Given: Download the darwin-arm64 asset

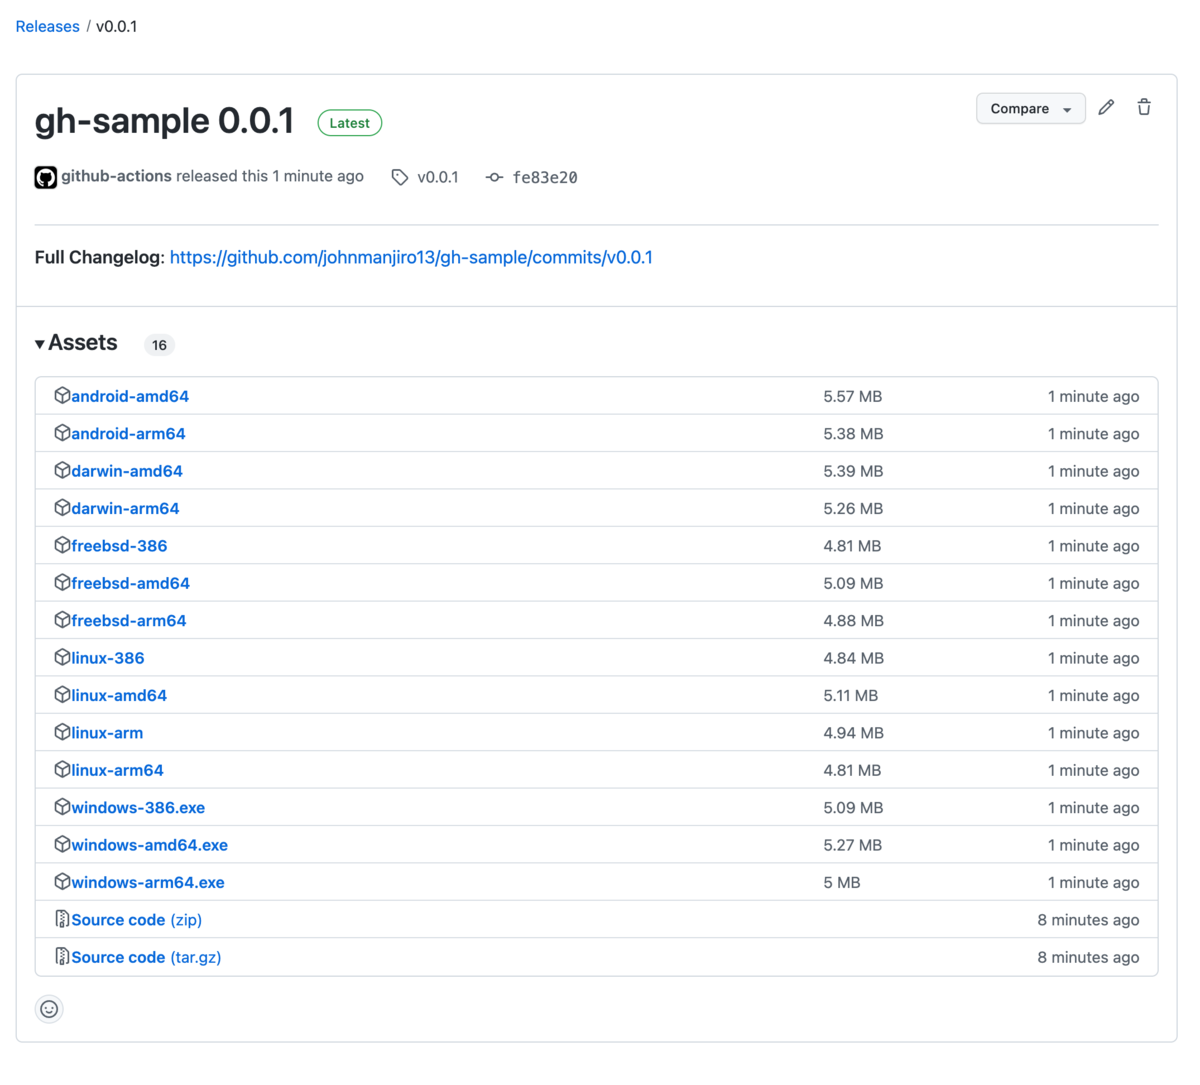Looking at the screenshot, I should [125, 508].
